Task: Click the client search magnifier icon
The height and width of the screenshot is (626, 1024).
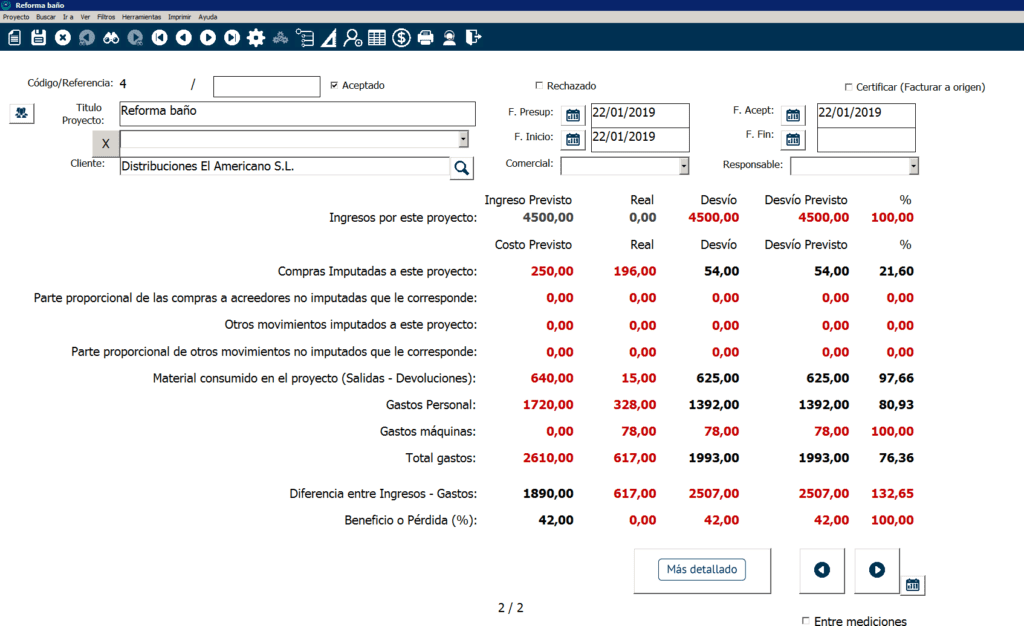Action: [x=461, y=168]
